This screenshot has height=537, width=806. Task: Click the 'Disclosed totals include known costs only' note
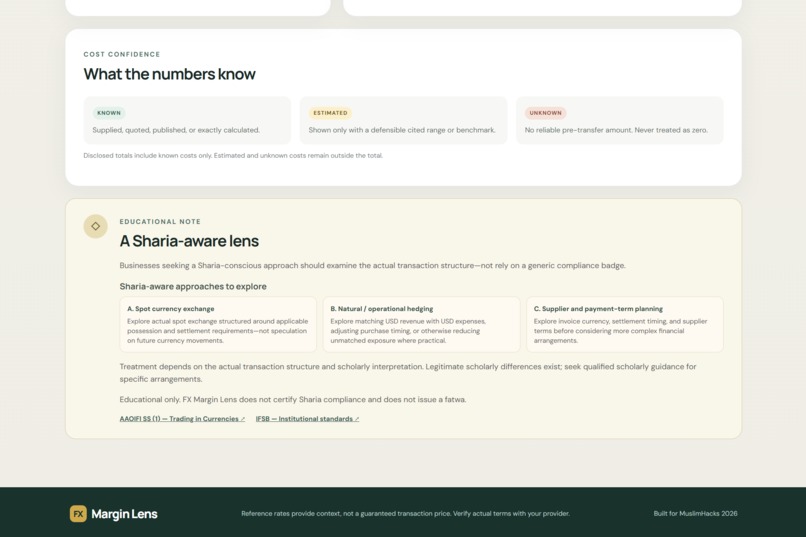point(233,156)
